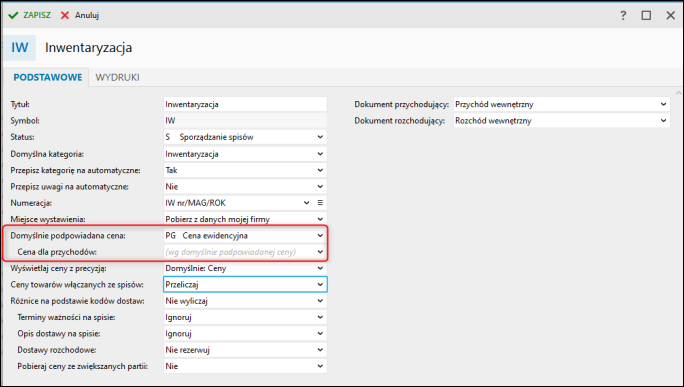Maximize the Inwentaryzacja window

pos(646,15)
